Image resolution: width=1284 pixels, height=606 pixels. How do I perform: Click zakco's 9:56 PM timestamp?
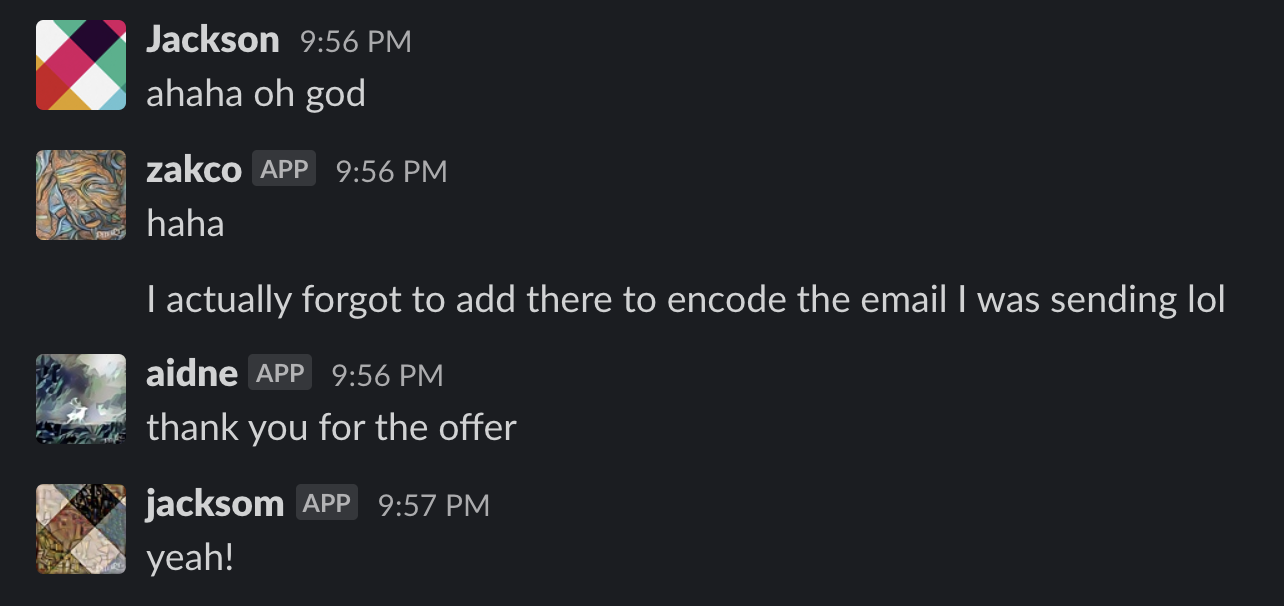click(x=392, y=172)
